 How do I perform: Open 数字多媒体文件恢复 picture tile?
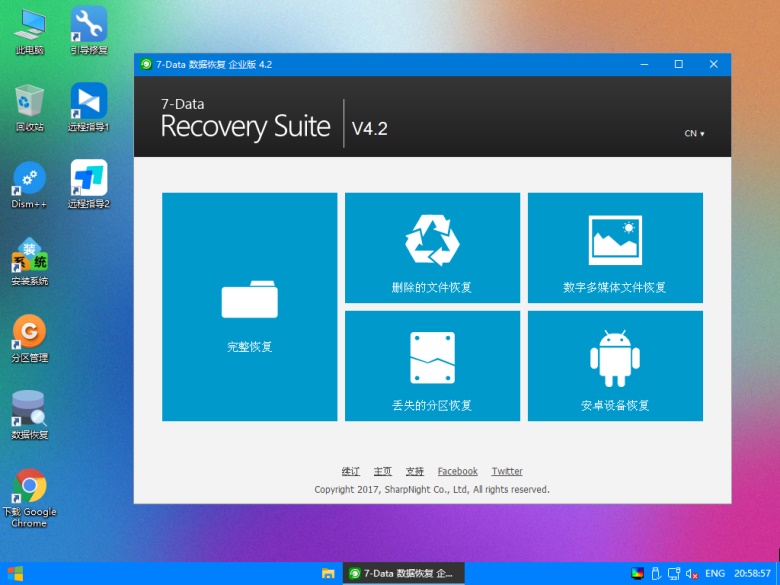(615, 248)
